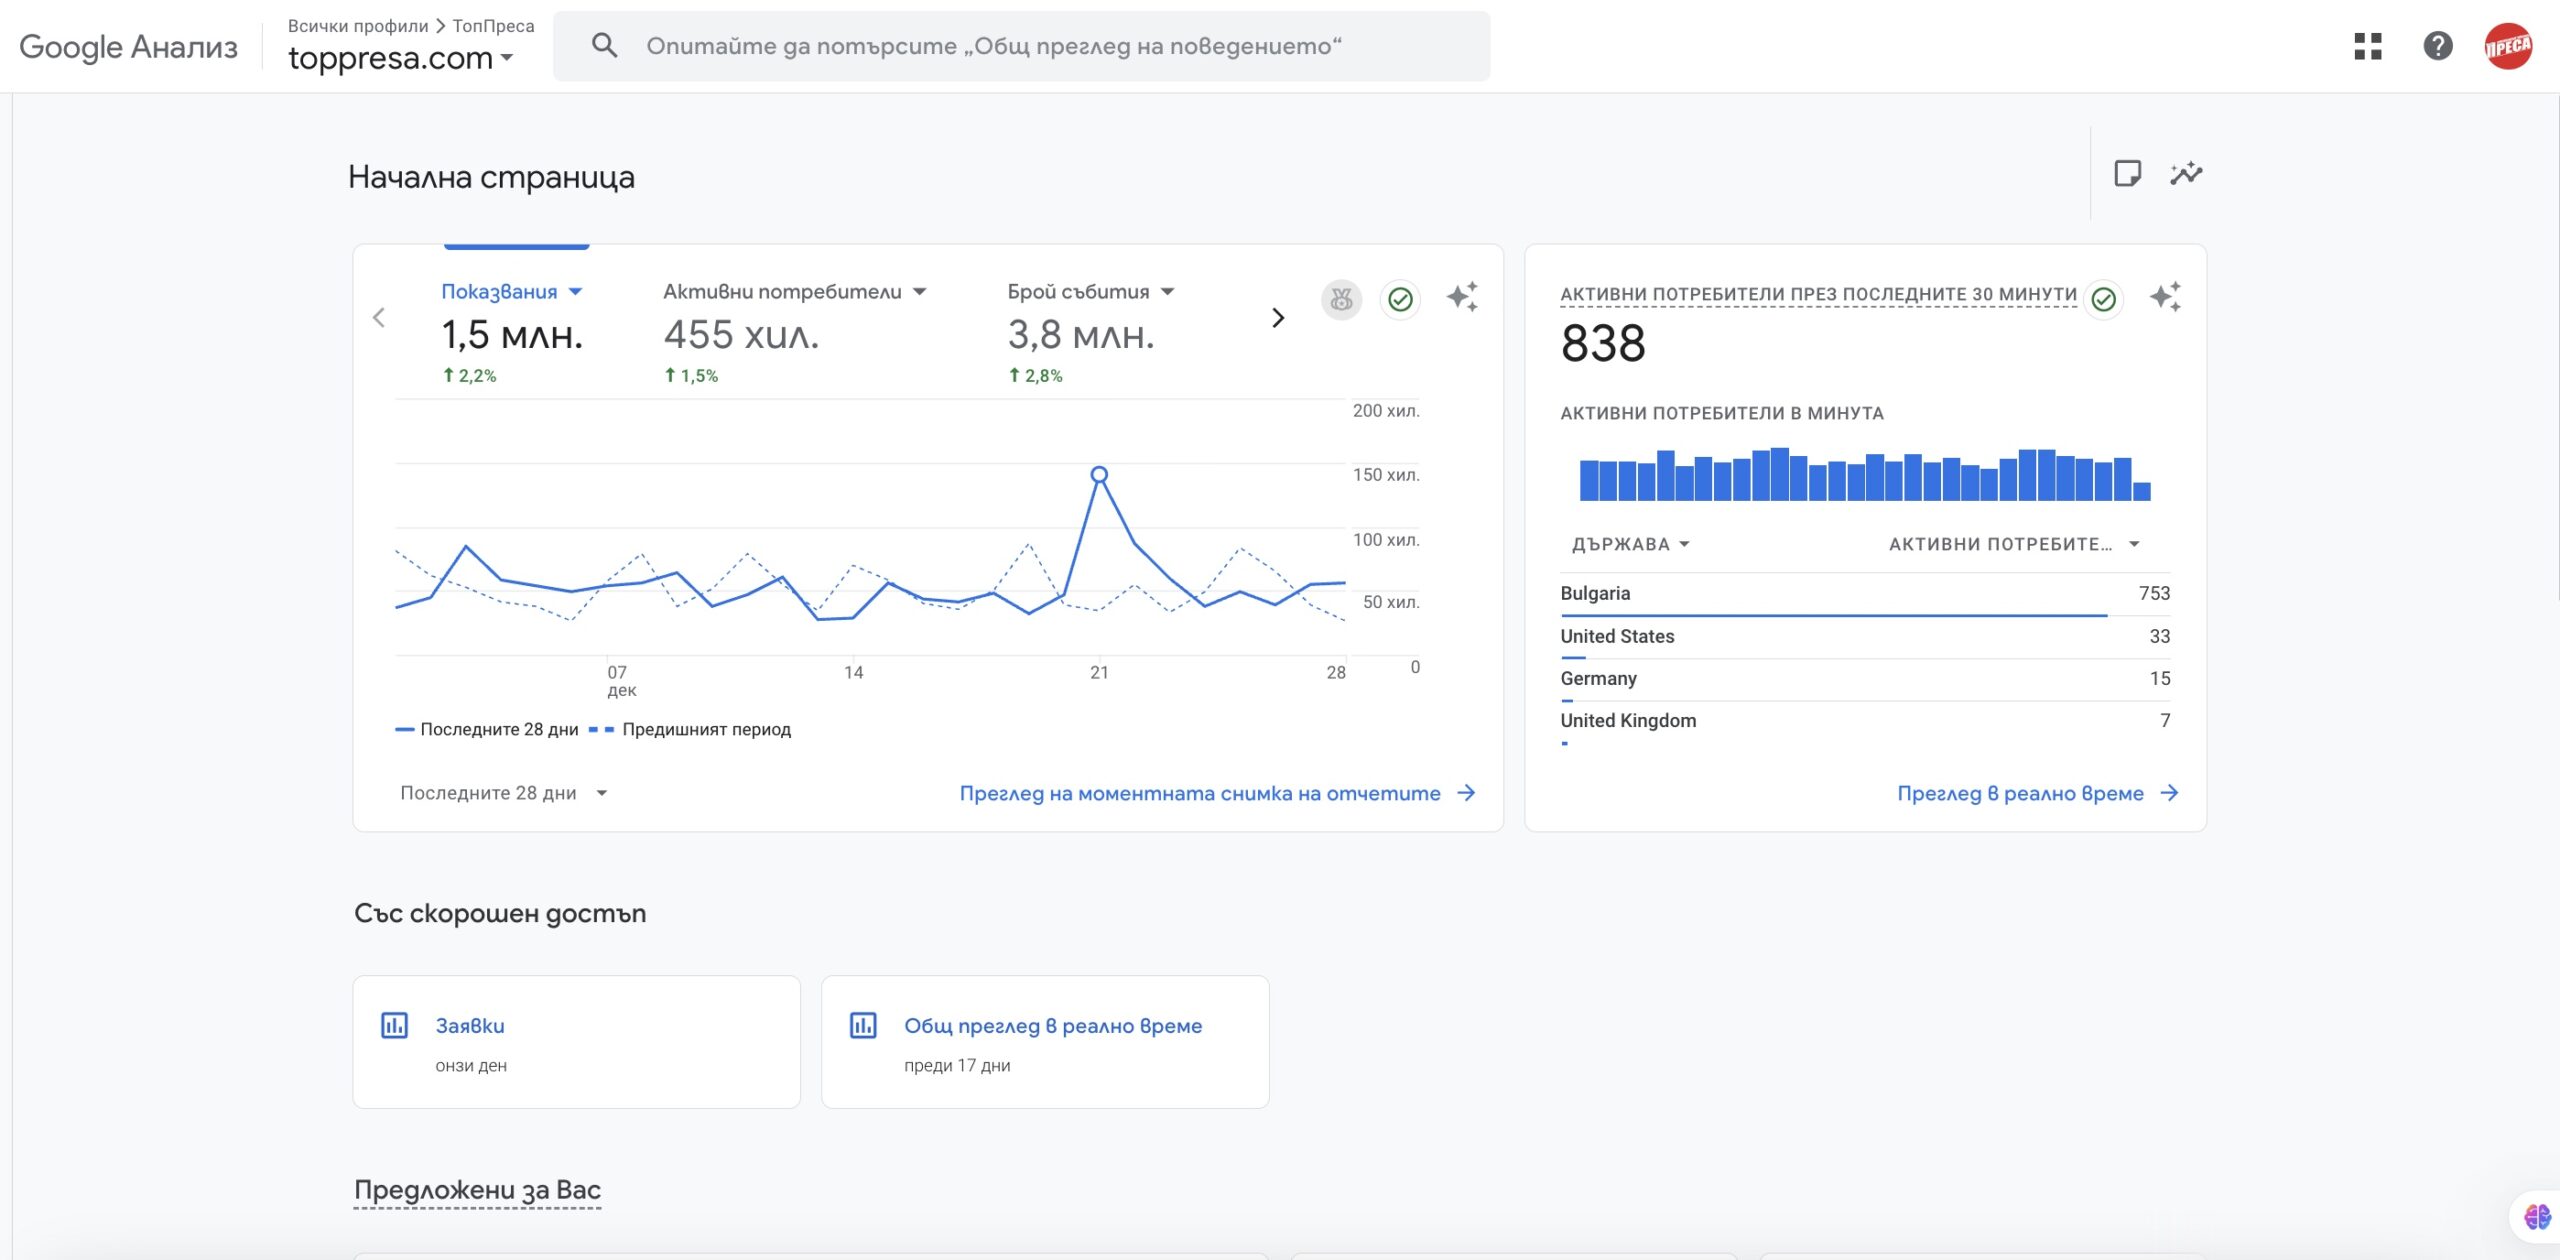This screenshot has width=2560, height=1260.
Task: Click the insights trend line icon
Action: coord(2186,173)
